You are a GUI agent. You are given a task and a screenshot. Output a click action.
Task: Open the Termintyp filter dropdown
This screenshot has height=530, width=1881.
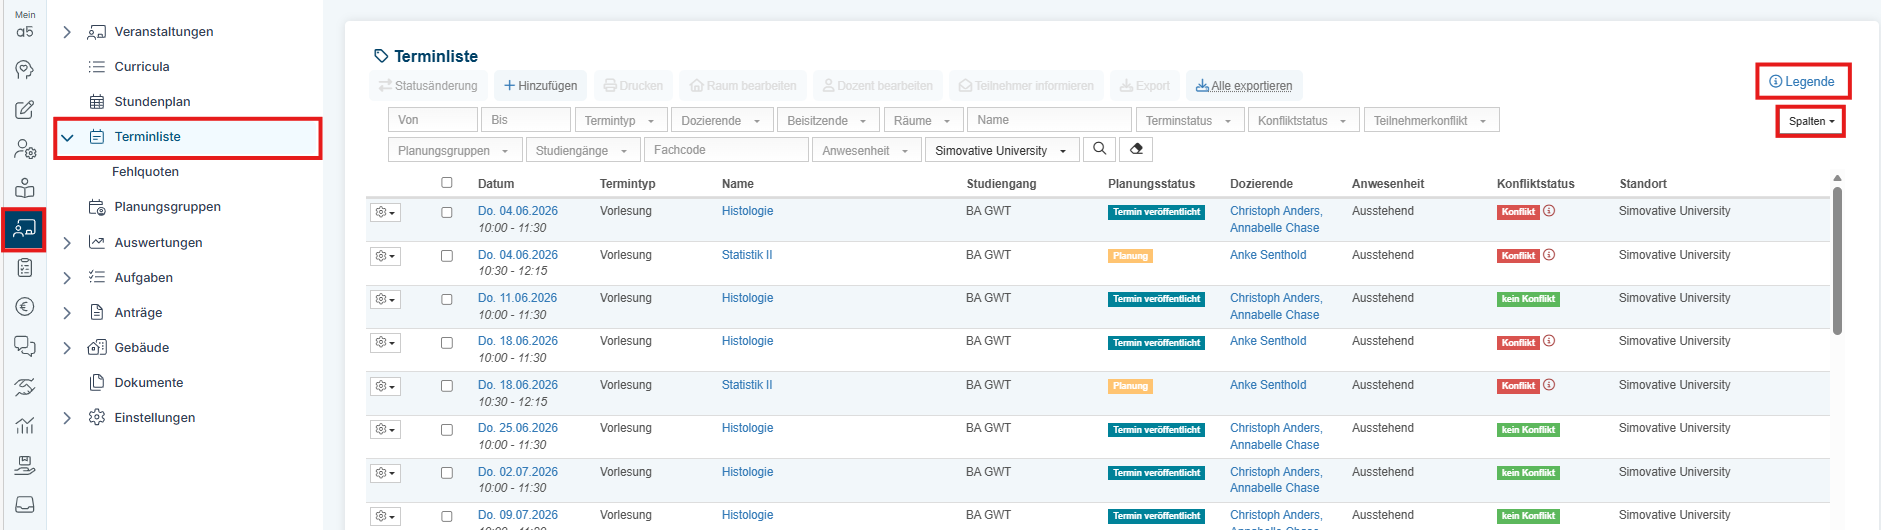tap(620, 120)
